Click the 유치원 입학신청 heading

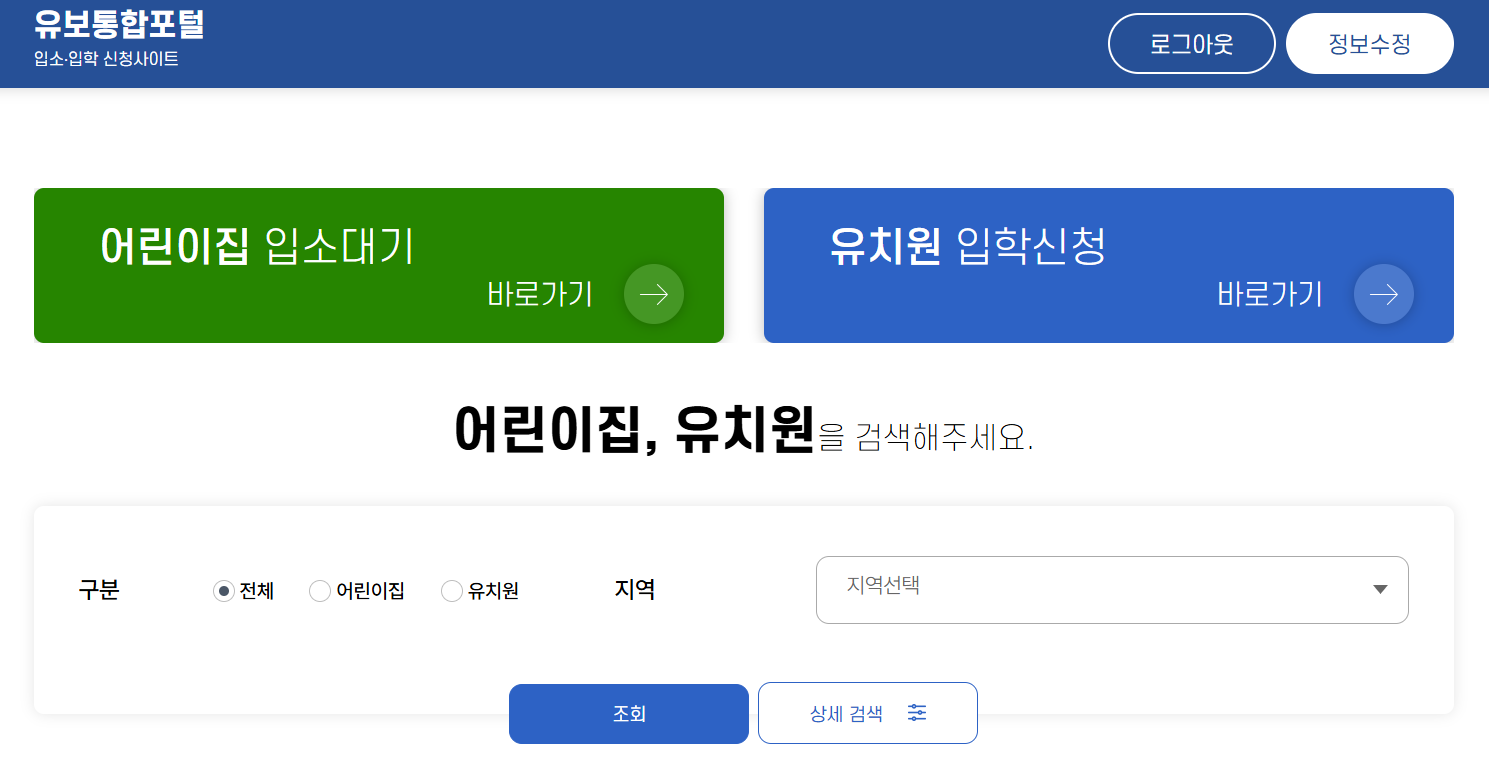(x=968, y=246)
